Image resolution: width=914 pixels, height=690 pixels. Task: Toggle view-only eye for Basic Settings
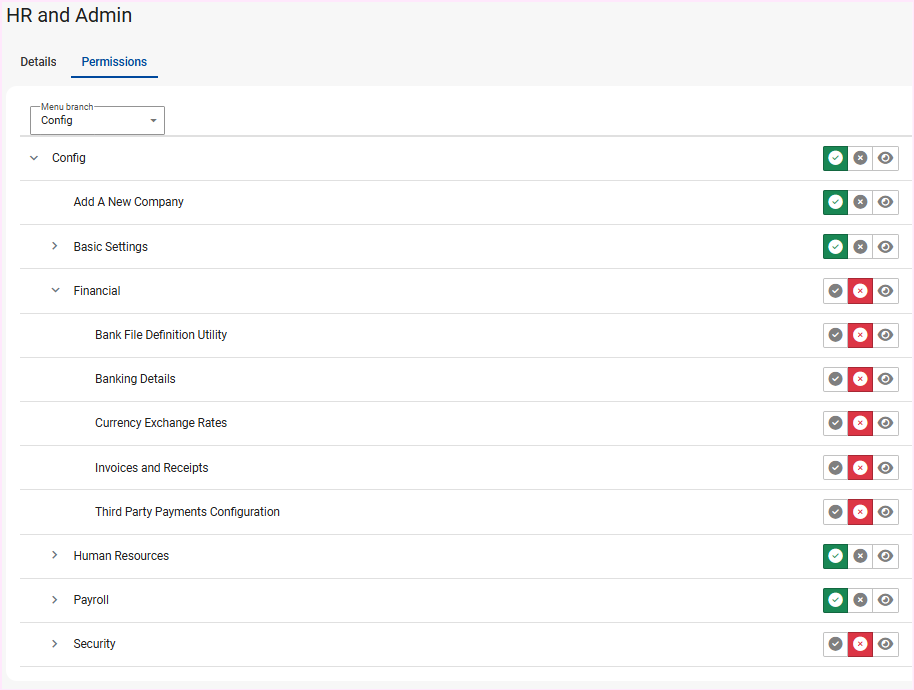pos(885,247)
